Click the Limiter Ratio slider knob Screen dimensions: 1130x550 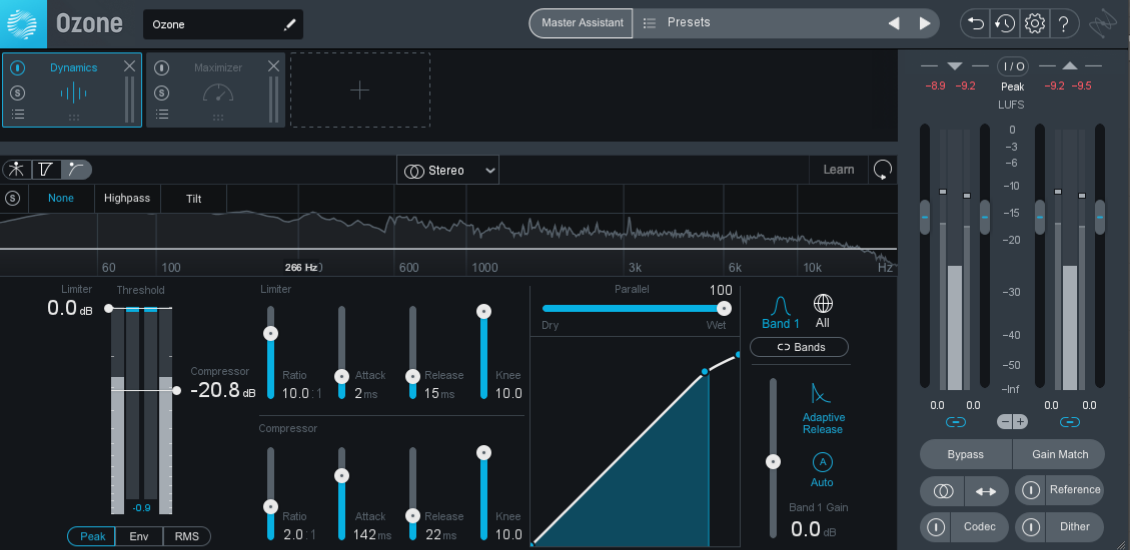click(x=271, y=333)
